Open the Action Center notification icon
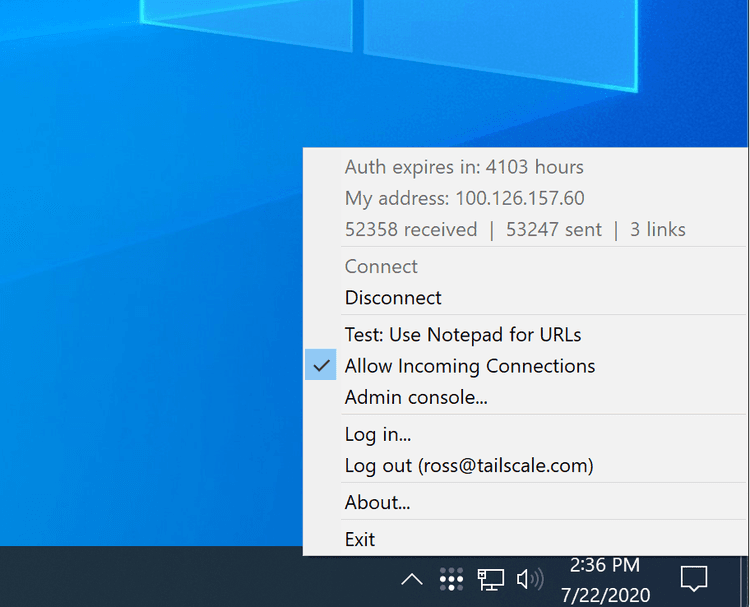 tap(693, 578)
